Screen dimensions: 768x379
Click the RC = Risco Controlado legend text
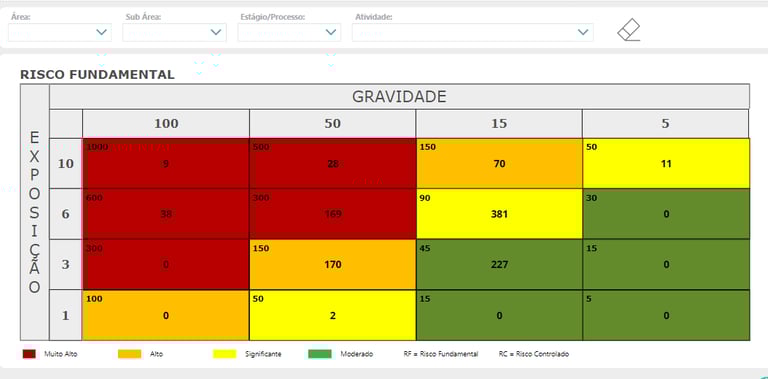[x=534, y=354]
